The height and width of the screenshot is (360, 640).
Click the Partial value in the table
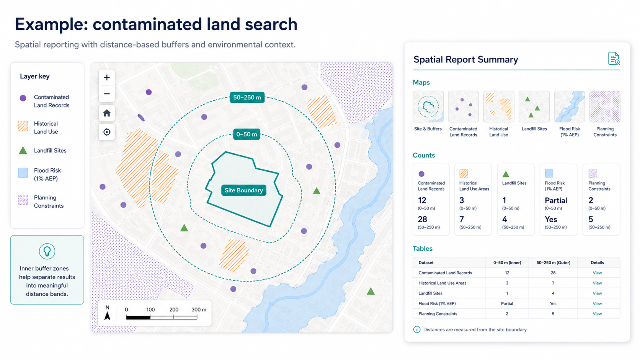[507, 304]
